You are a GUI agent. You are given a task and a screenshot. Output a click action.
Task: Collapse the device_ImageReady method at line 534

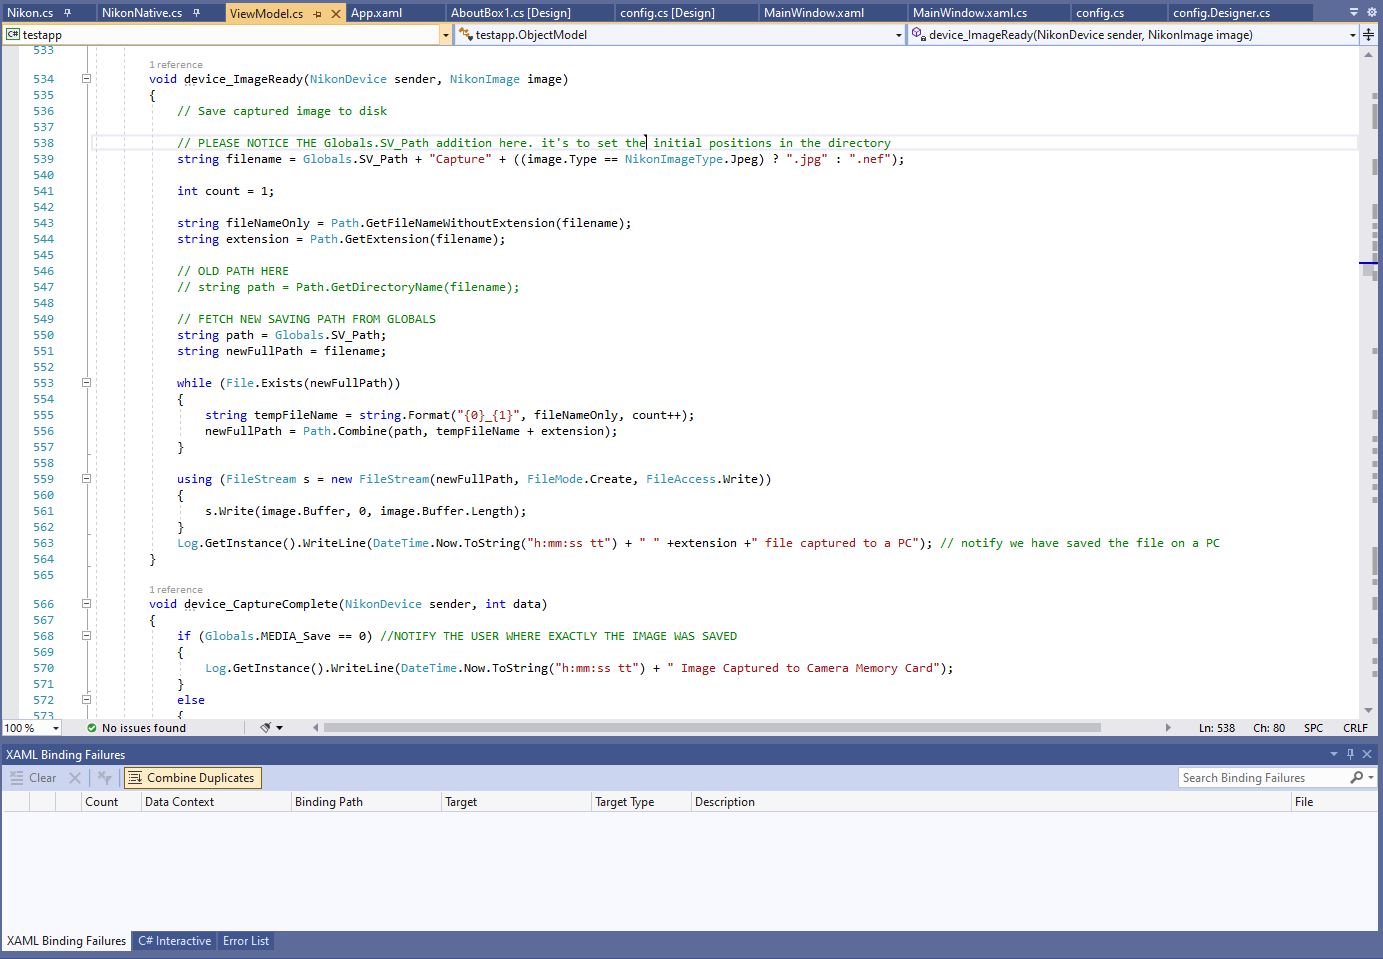pyautogui.click(x=86, y=79)
